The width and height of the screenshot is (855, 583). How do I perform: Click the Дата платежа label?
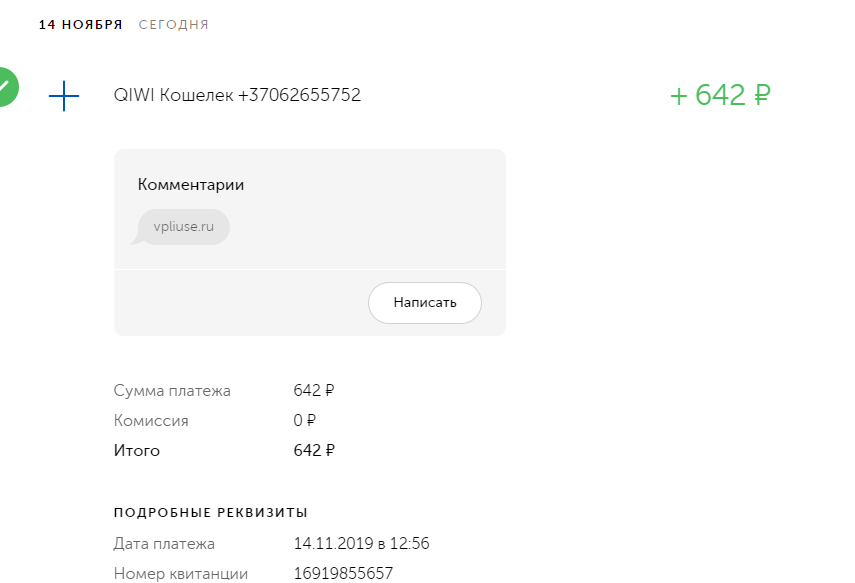coord(164,544)
